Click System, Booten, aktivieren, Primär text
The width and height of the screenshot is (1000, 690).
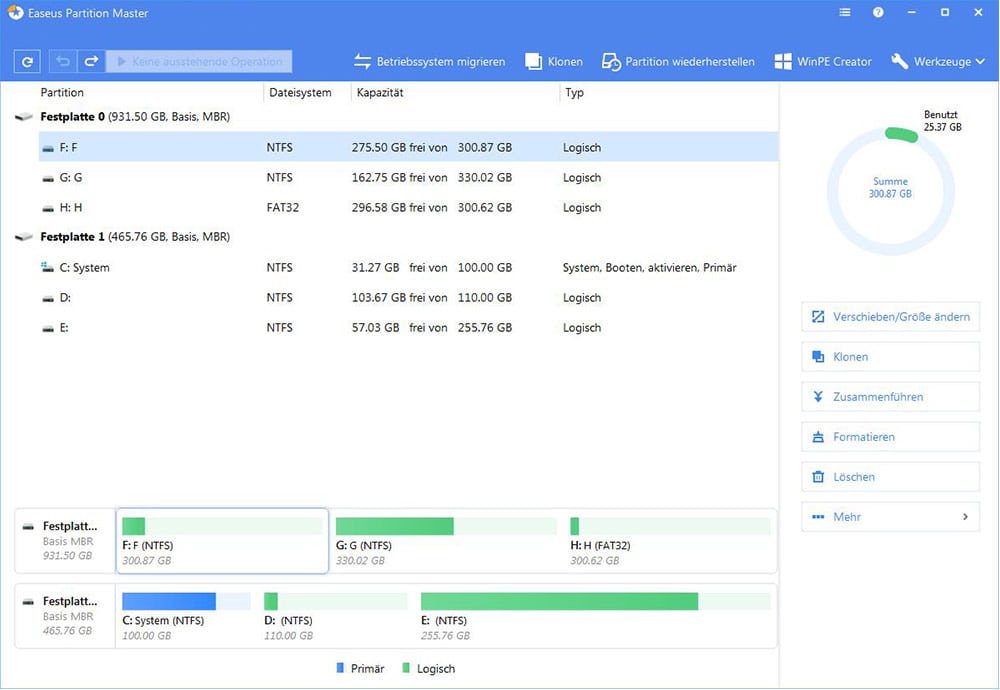[x=649, y=268]
